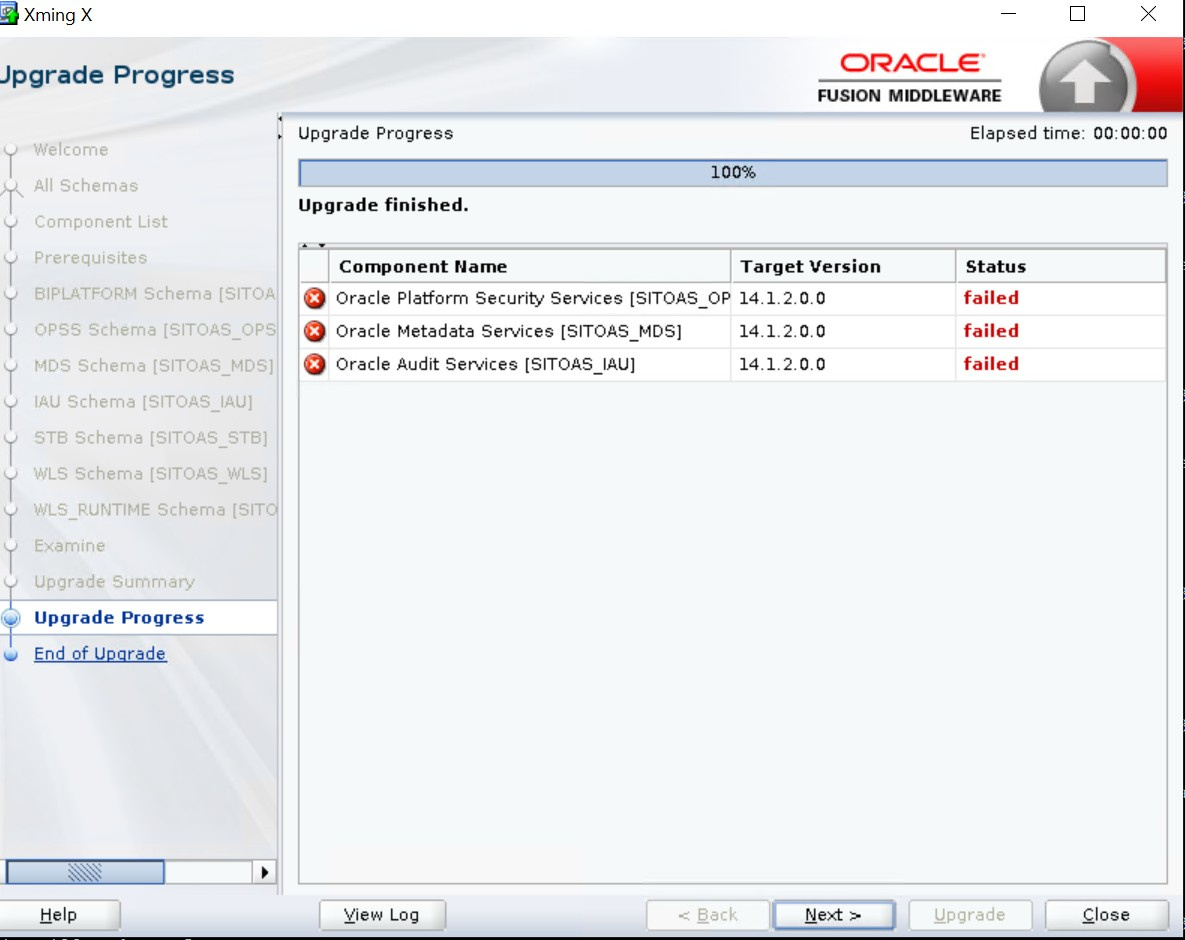Open Help
Image resolution: width=1185 pixels, height=940 pixels.
tap(59, 915)
